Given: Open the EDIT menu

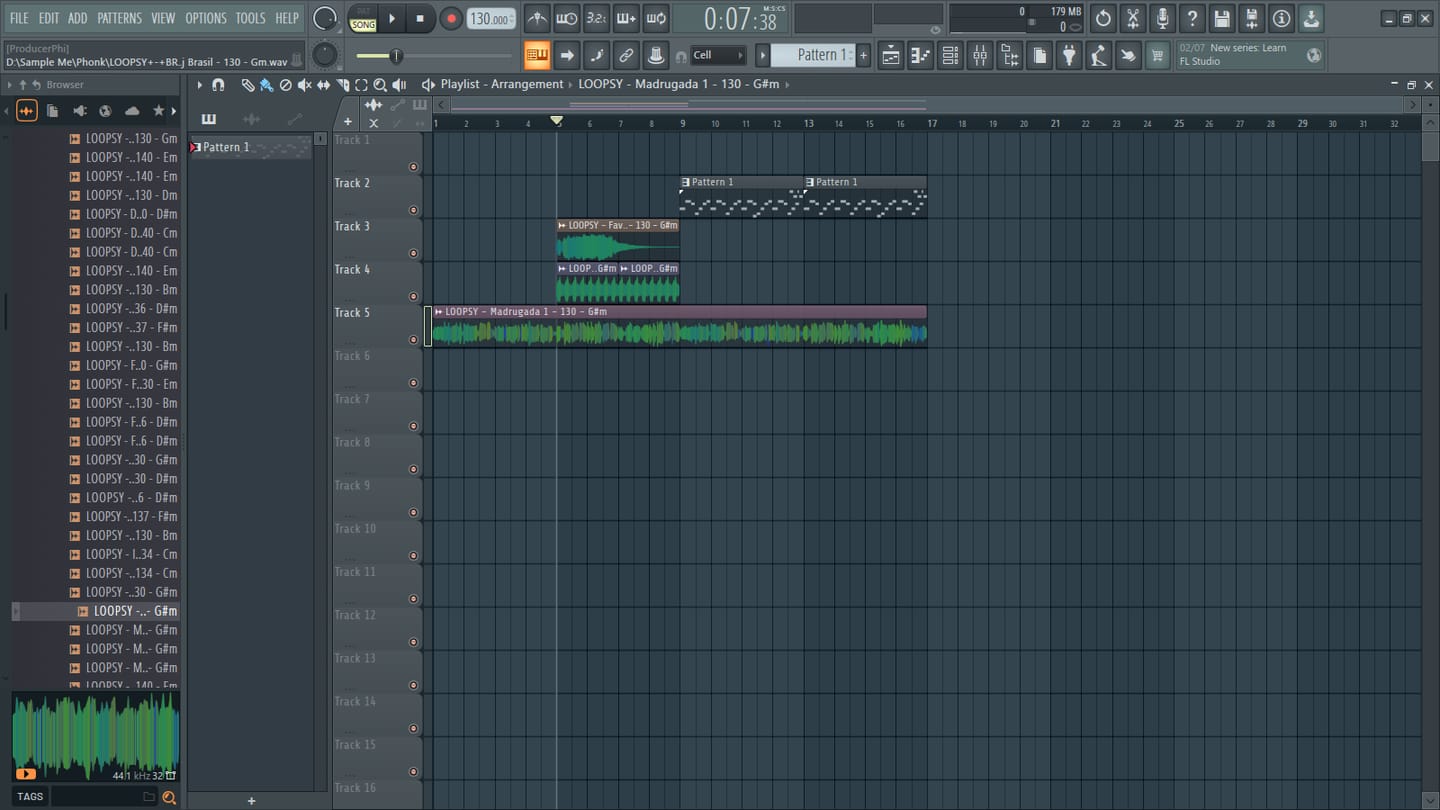Looking at the screenshot, I should (x=49, y=18).
